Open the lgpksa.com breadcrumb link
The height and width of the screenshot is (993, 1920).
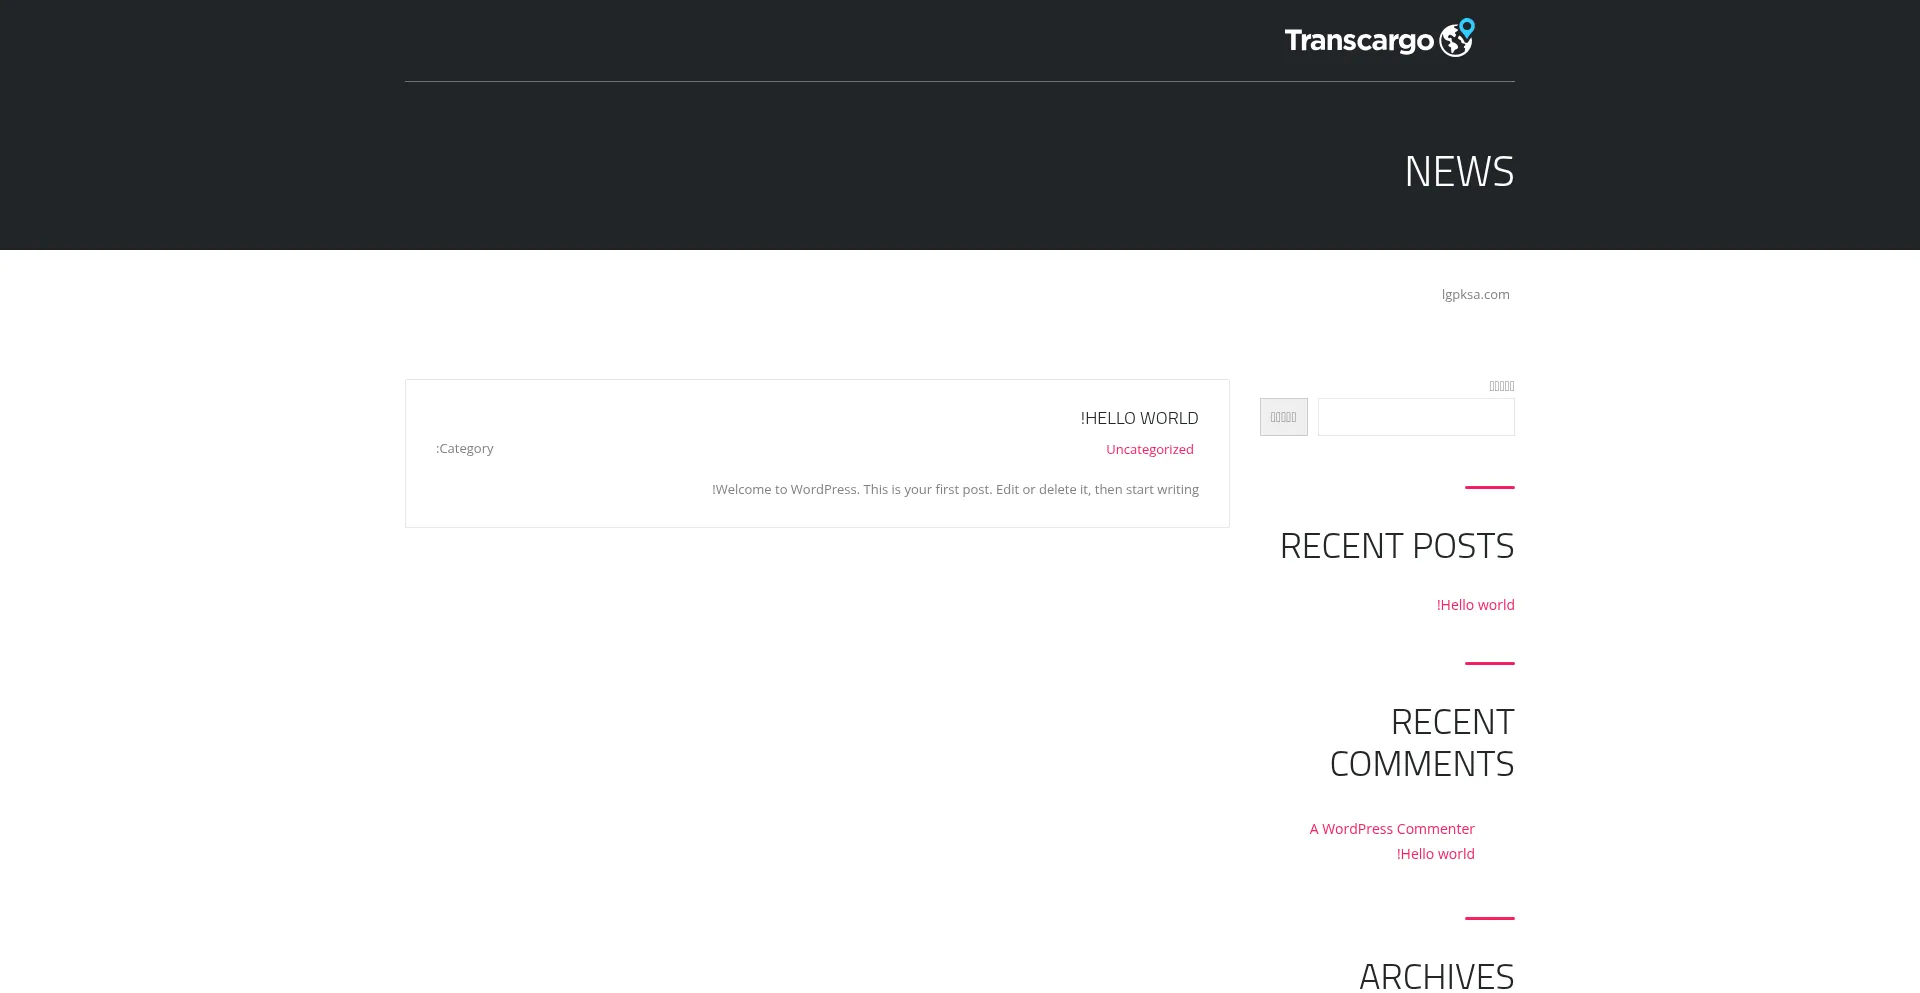pyautogui.click(x=1475, y=294)
